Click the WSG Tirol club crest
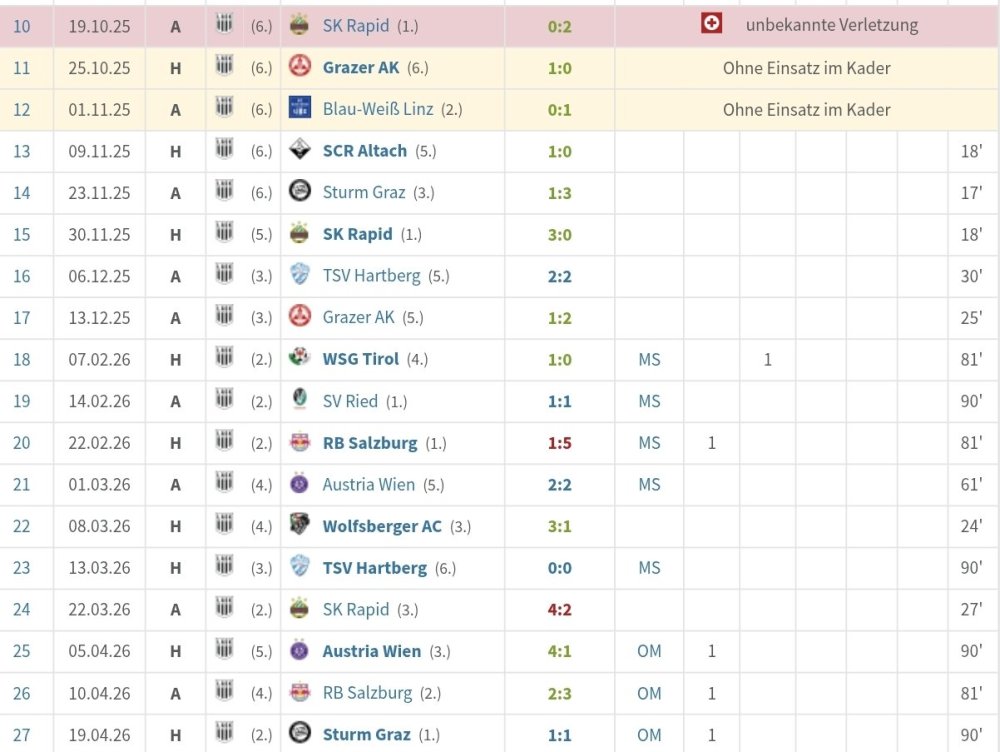The width and height of the screenshot is (1000, 752). (x=299, y=359)
